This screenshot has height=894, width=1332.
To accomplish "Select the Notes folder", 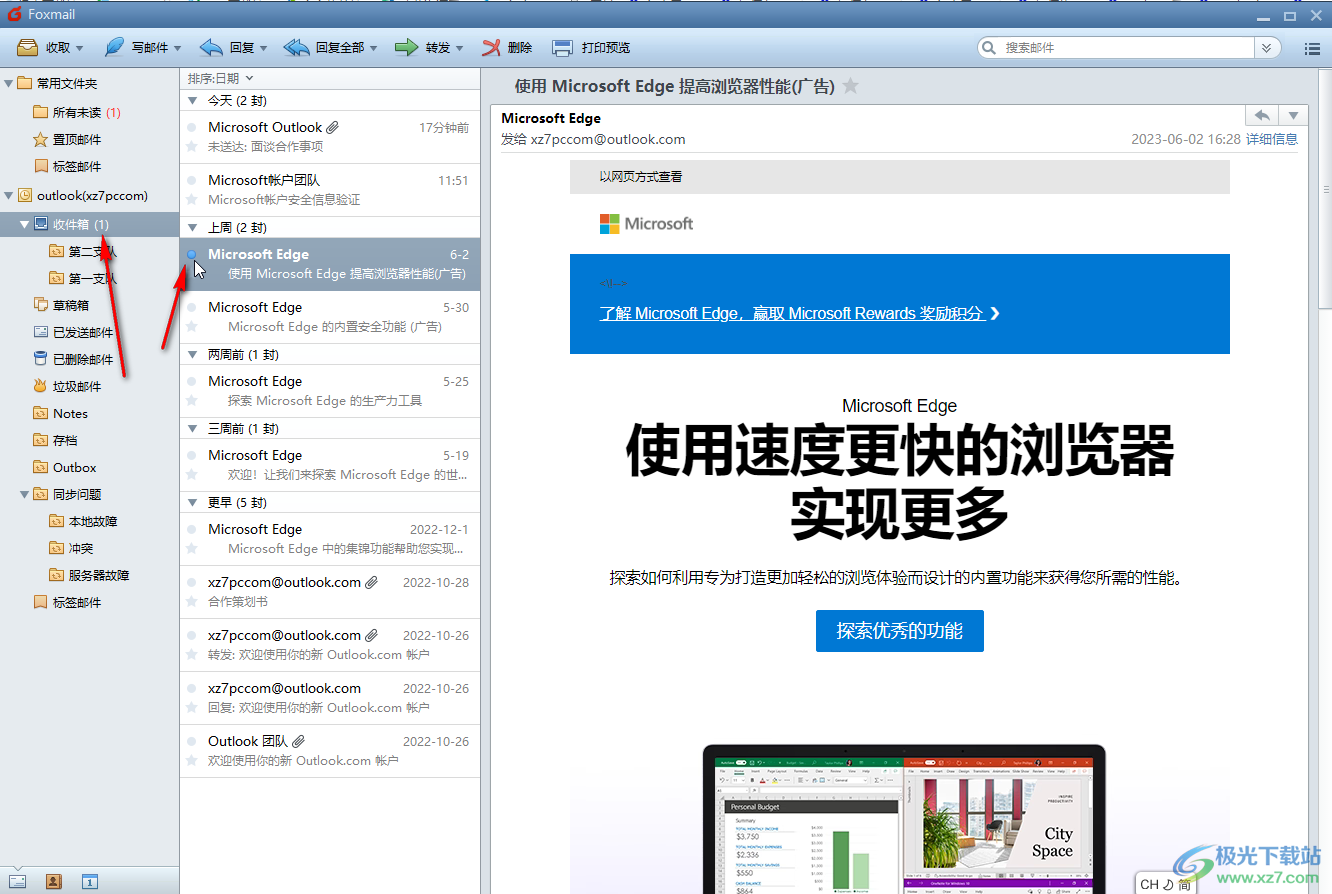I will click(60, 413).
